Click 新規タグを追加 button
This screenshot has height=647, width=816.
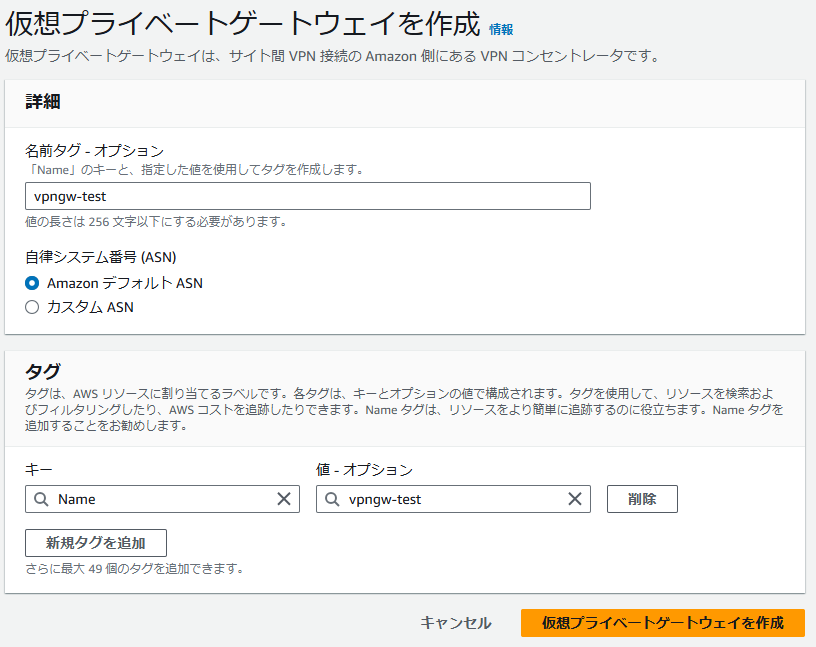click(96, 543)
